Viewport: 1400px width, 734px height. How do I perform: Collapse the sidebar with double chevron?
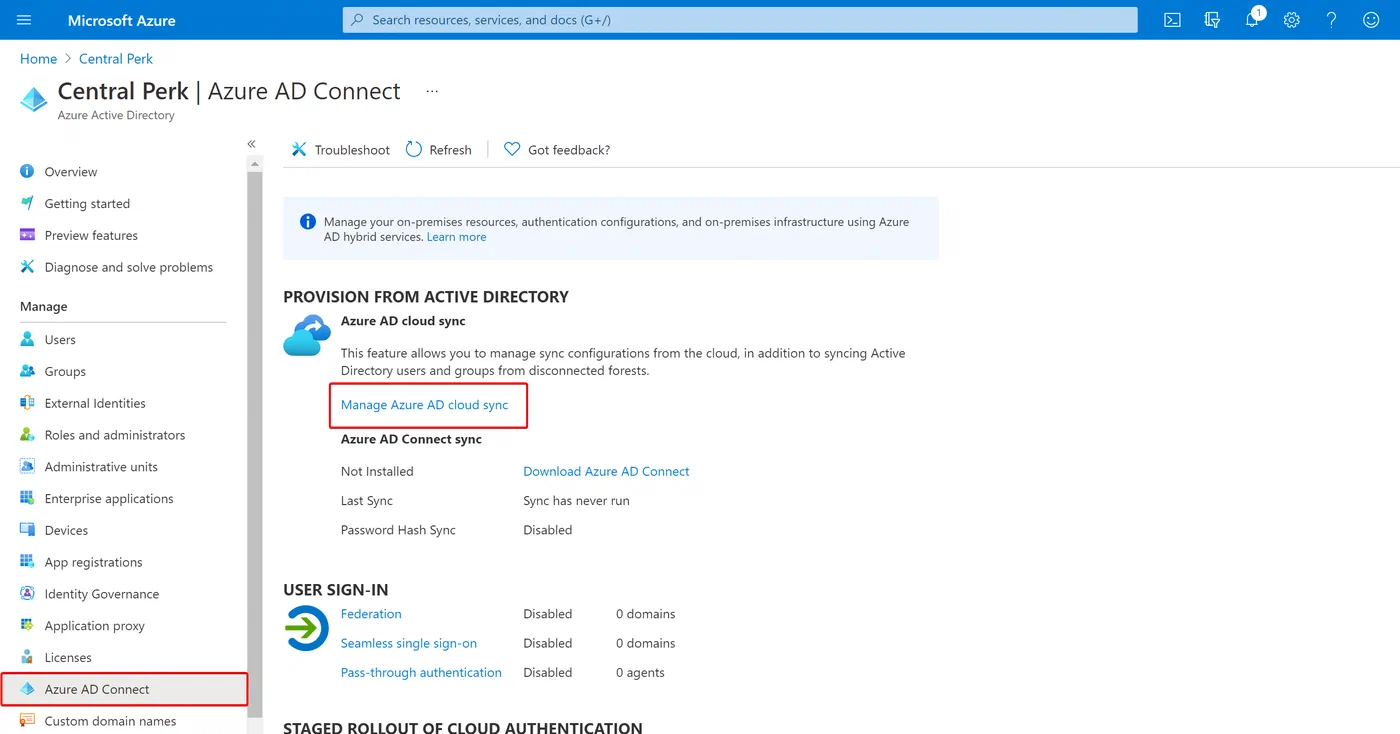click(x=252, y=144)
